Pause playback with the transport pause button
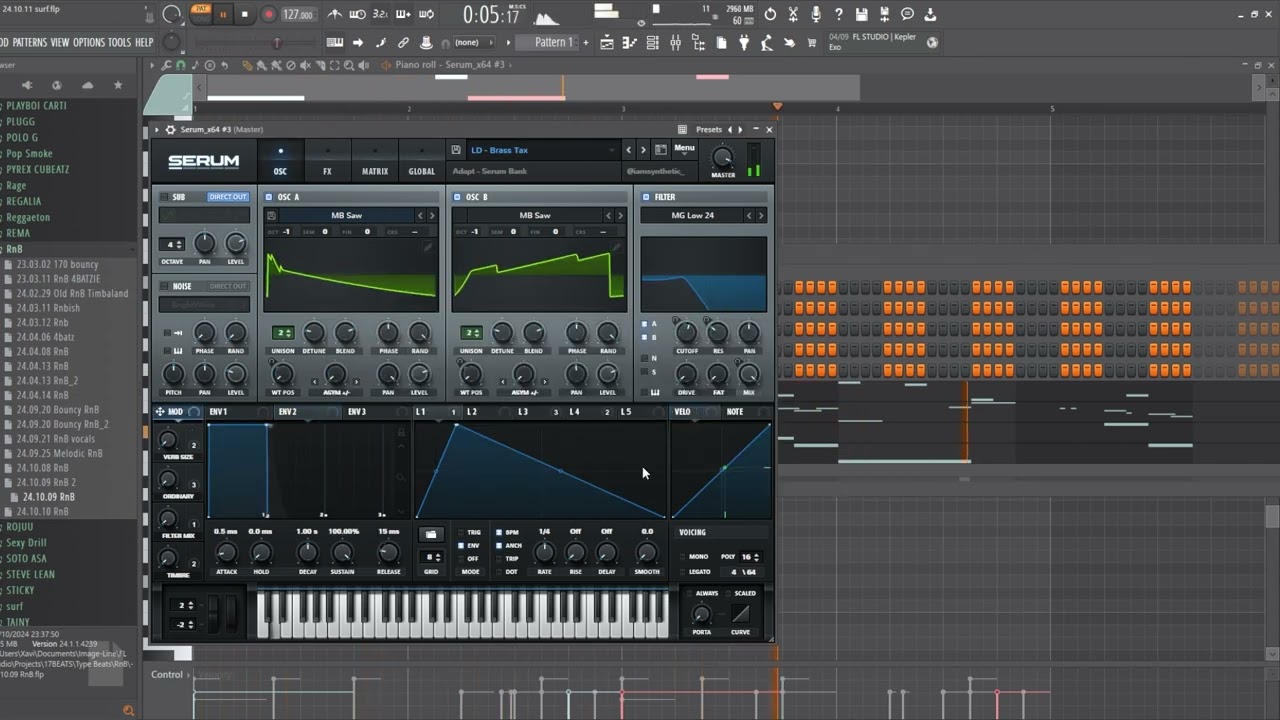This screenshot has width=1280, height=720. 222,14
